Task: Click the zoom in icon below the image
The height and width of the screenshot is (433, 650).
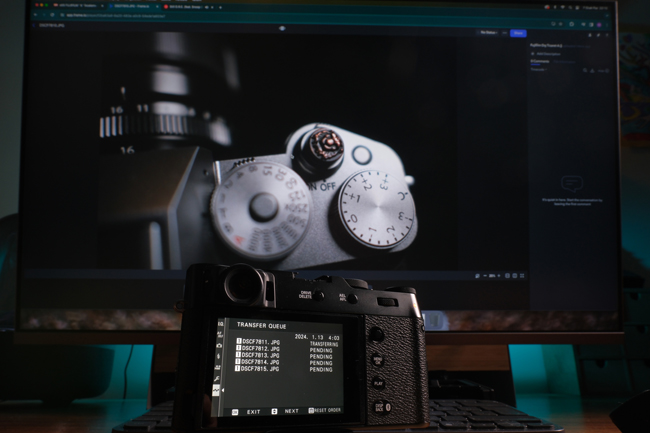Action: pyautogui.click(x=500, y=275)
